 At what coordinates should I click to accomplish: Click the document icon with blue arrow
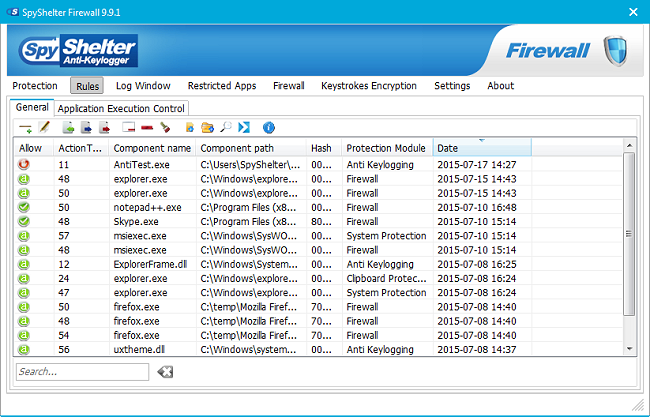(x=86, y=128)
